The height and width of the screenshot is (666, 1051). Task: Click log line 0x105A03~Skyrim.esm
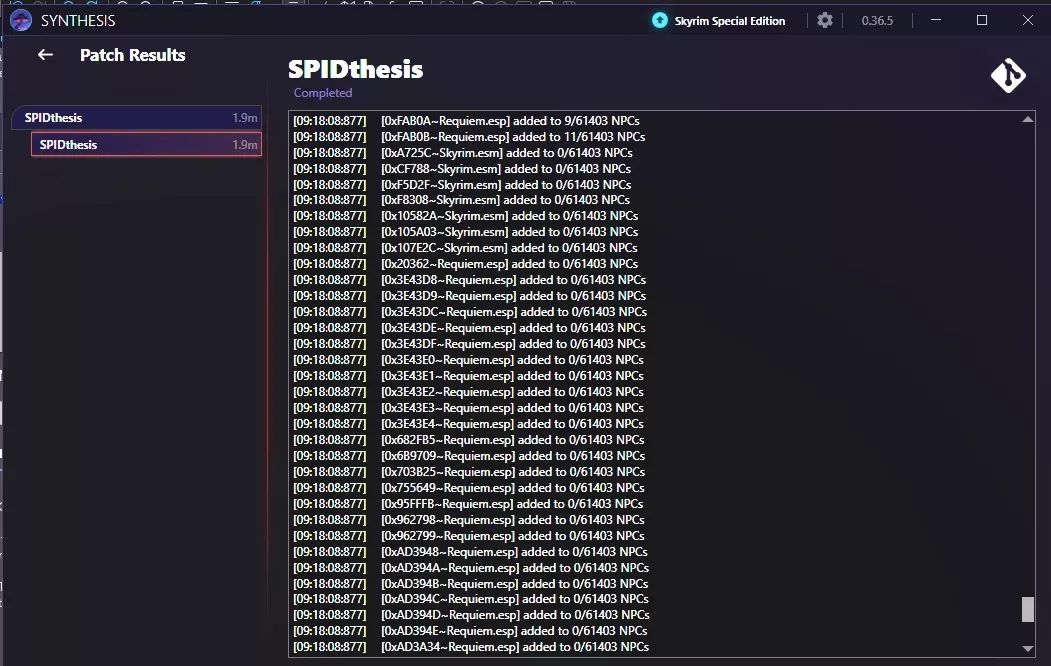(x=466, y=232)
